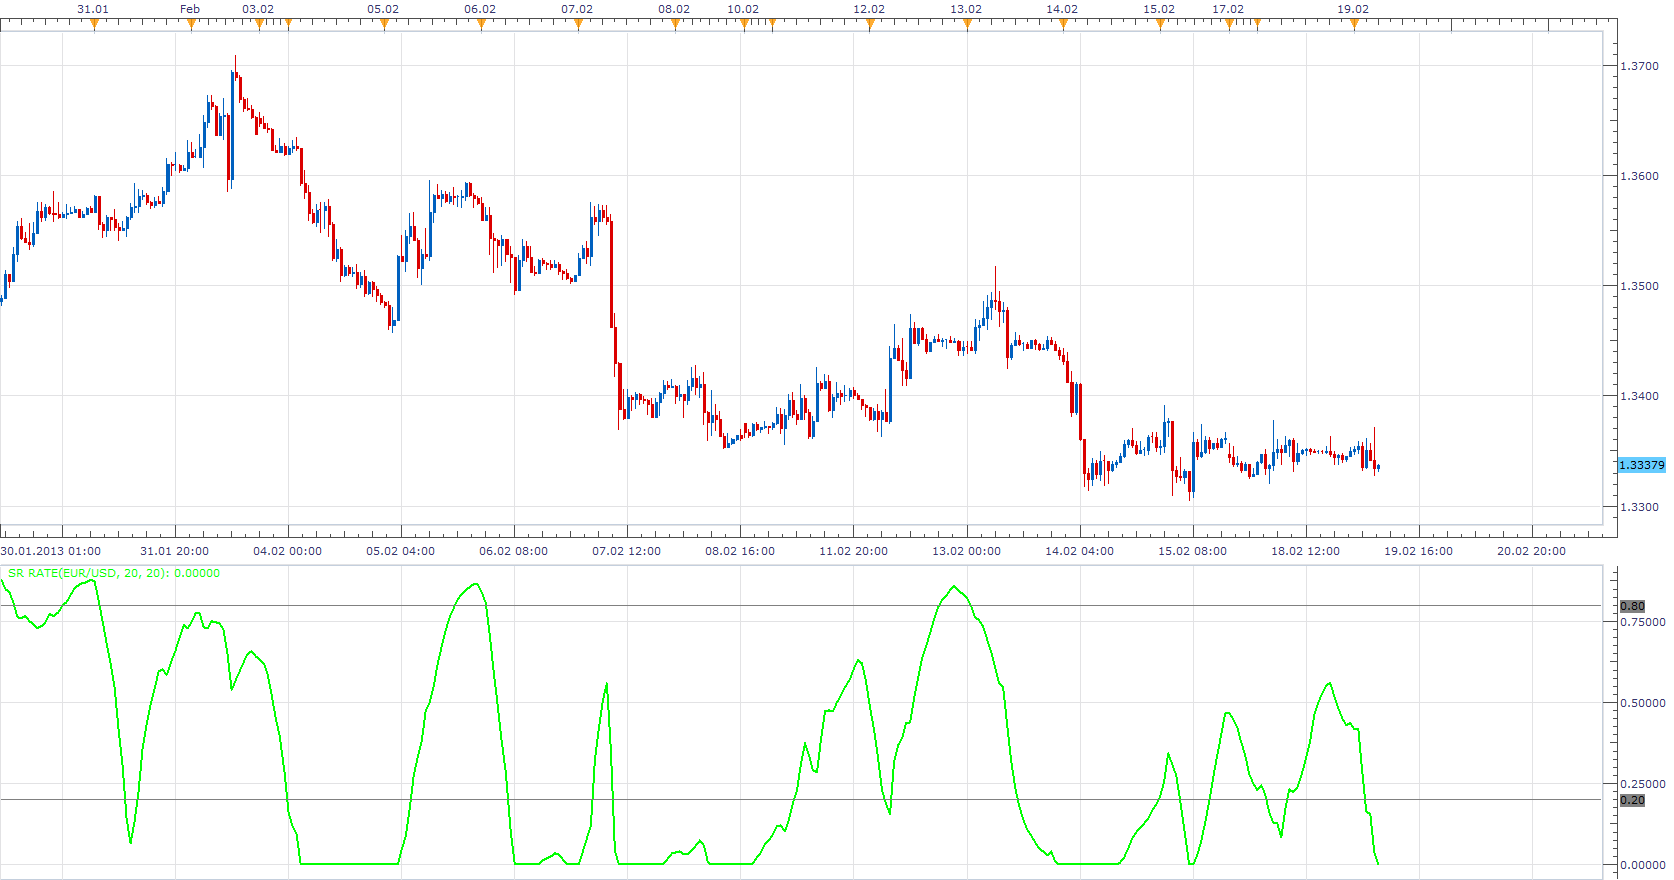1674x880 pixels.
Task: Click the orange marker under 31.01
Action: coord(94,25)
